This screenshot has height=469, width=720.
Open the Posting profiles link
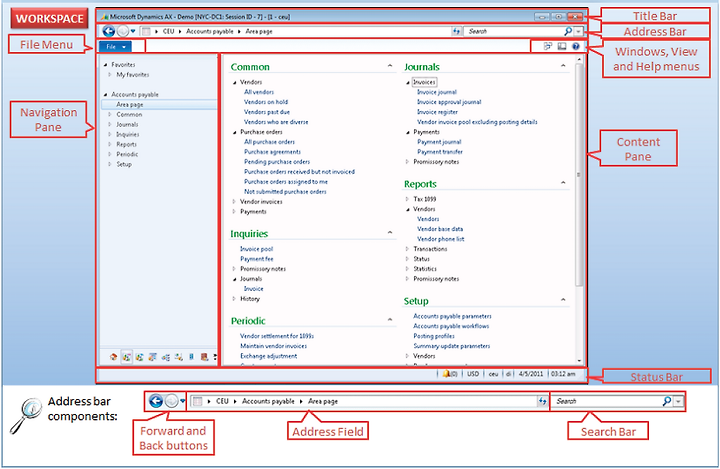point(434,336)
